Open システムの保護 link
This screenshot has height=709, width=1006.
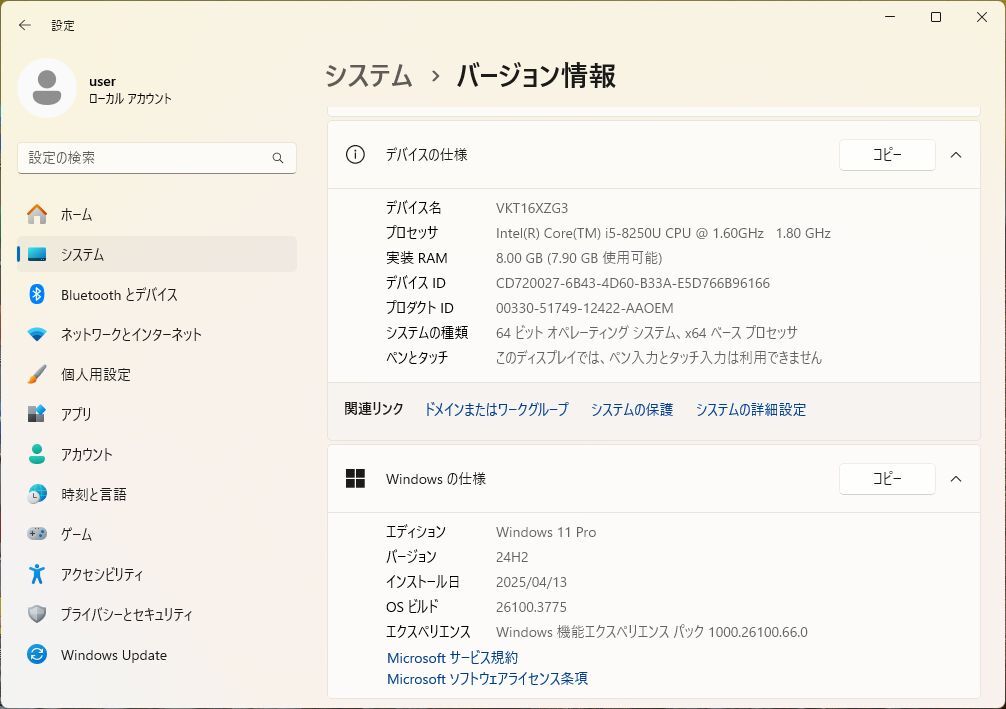pos(632,409)
